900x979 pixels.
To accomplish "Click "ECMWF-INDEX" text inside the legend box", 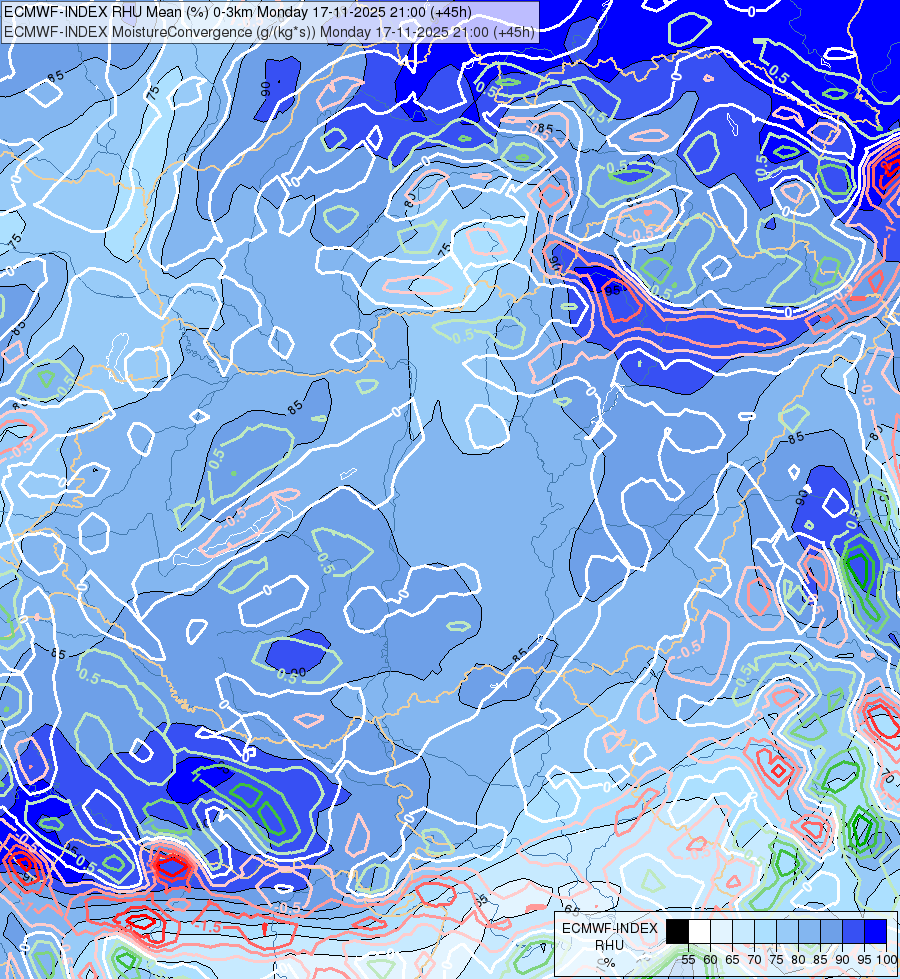I will point(610,928).
